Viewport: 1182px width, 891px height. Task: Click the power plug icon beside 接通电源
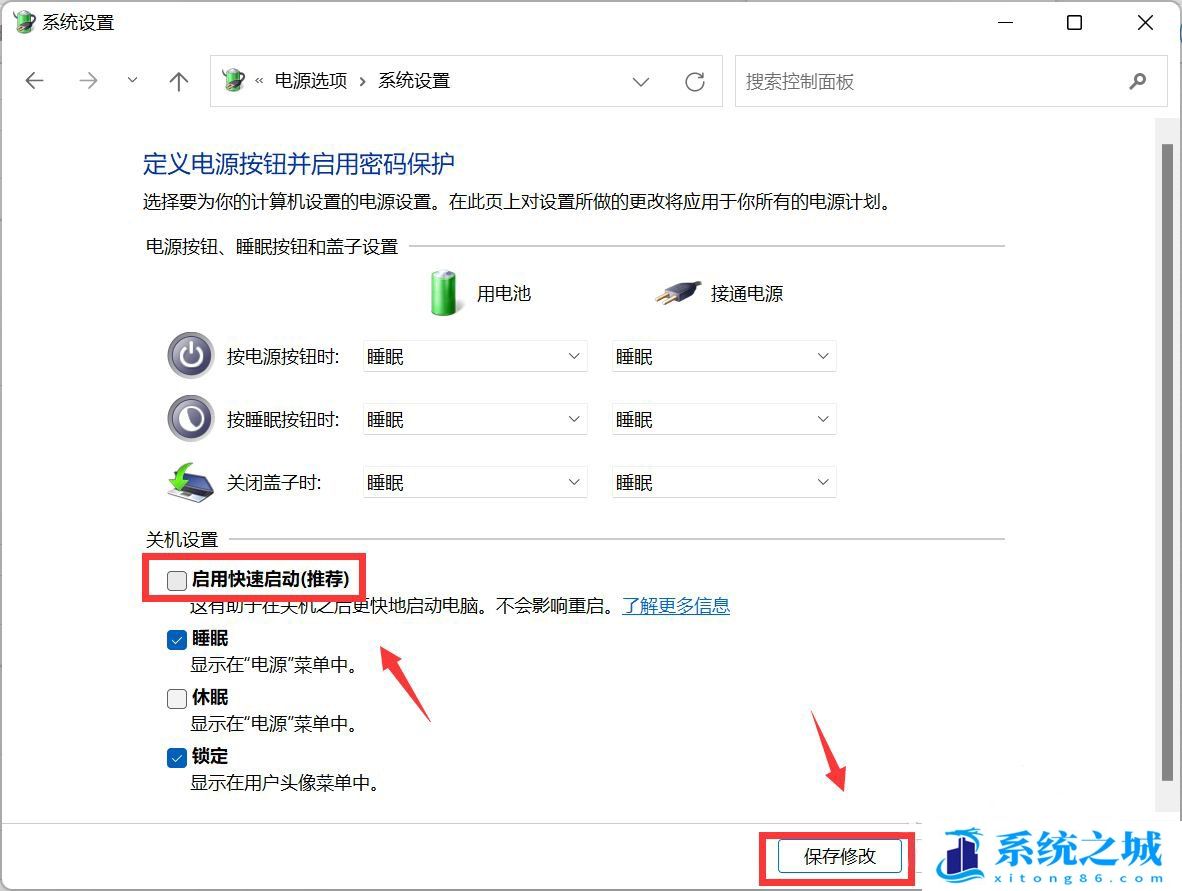click(676, 291)
